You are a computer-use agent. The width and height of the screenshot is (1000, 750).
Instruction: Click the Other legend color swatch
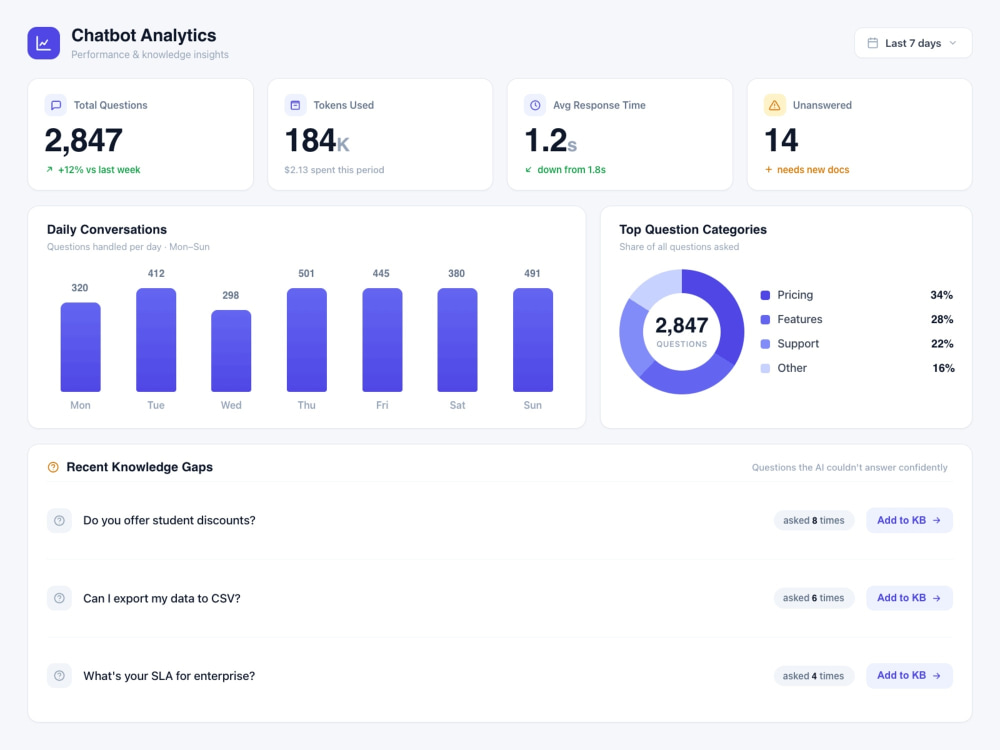point(765,368)
